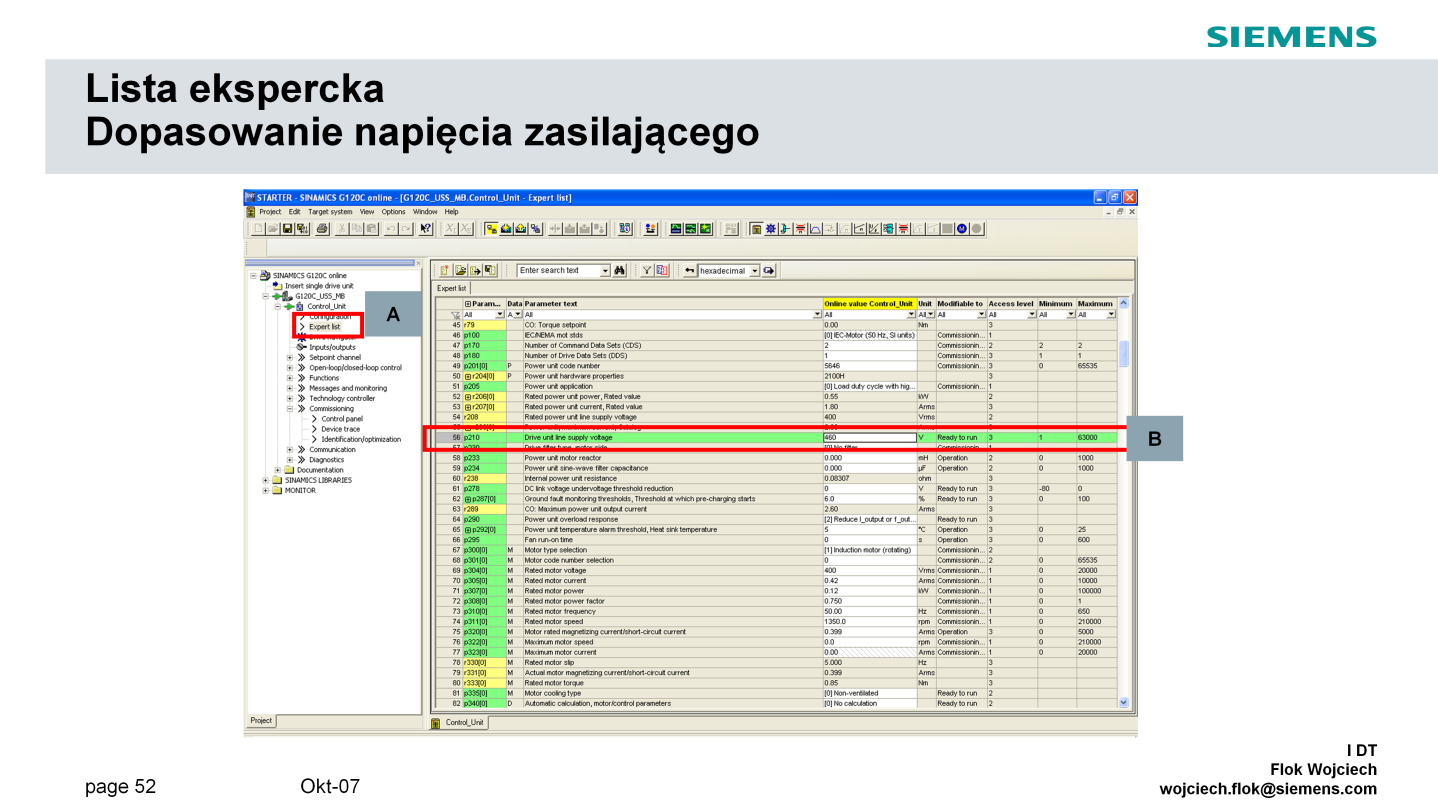
Task: Open the Window menu
Action: (x=425, y=211)
